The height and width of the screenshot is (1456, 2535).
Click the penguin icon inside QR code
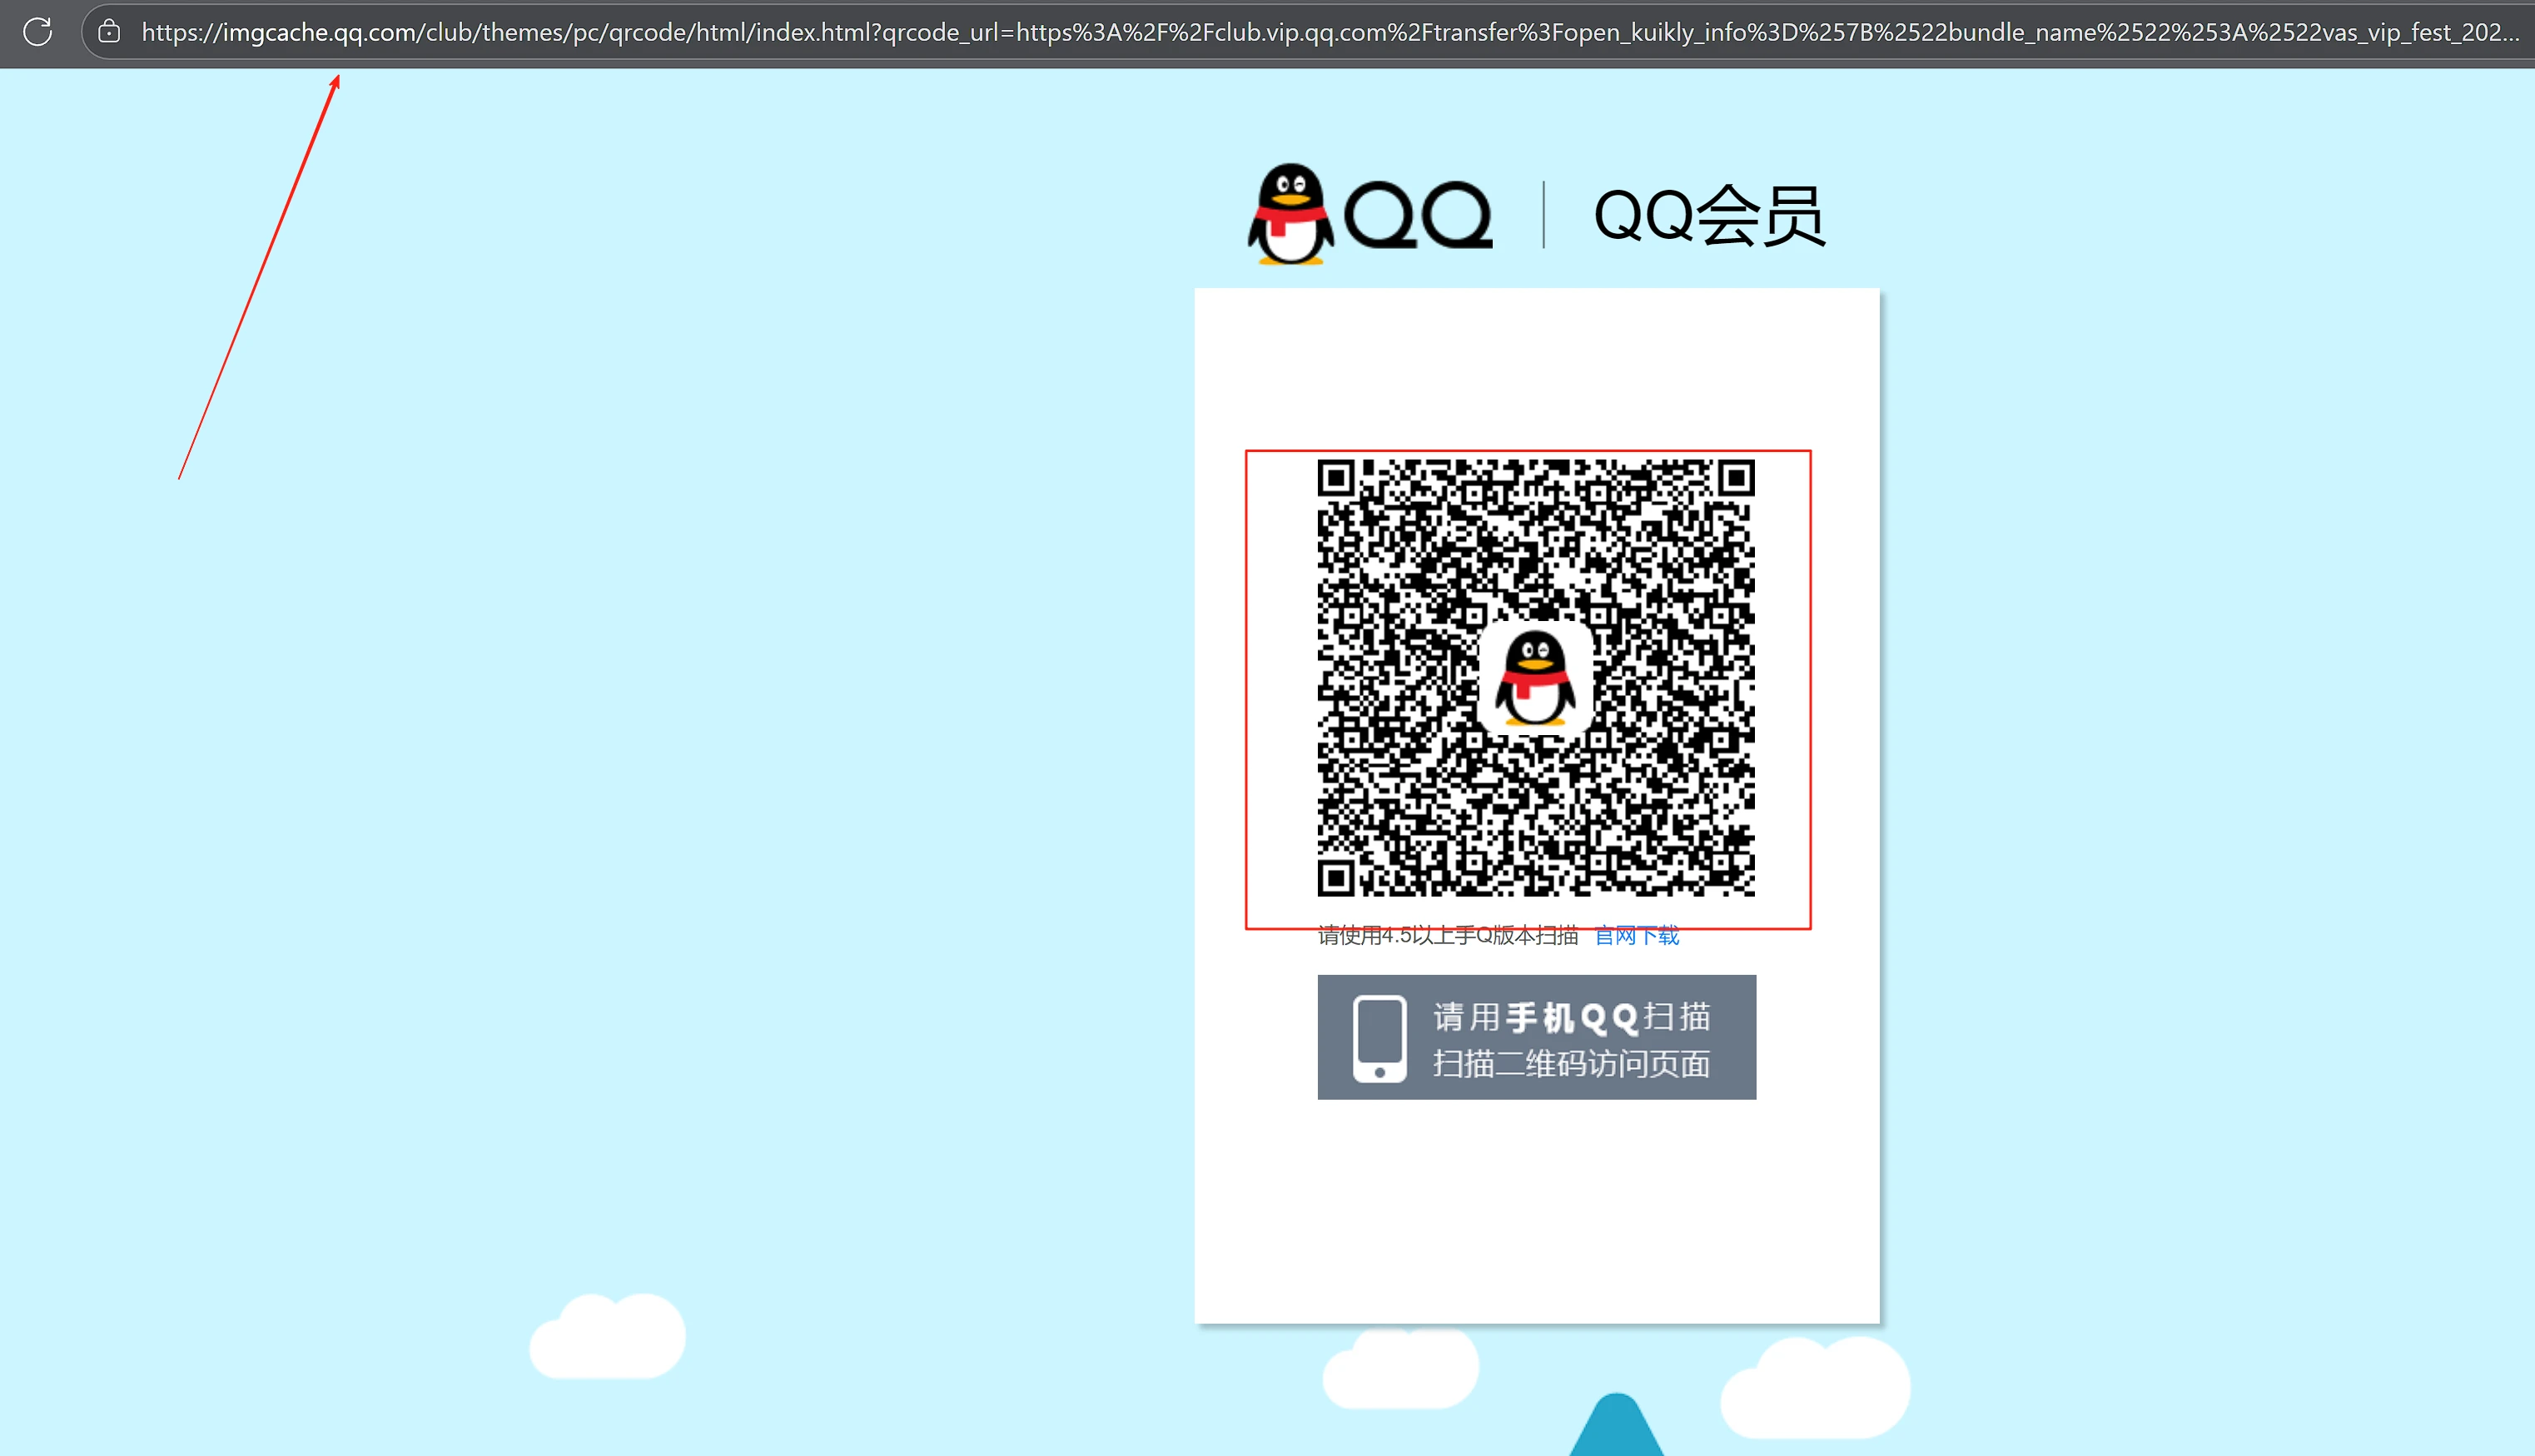tap(1535, 678)
